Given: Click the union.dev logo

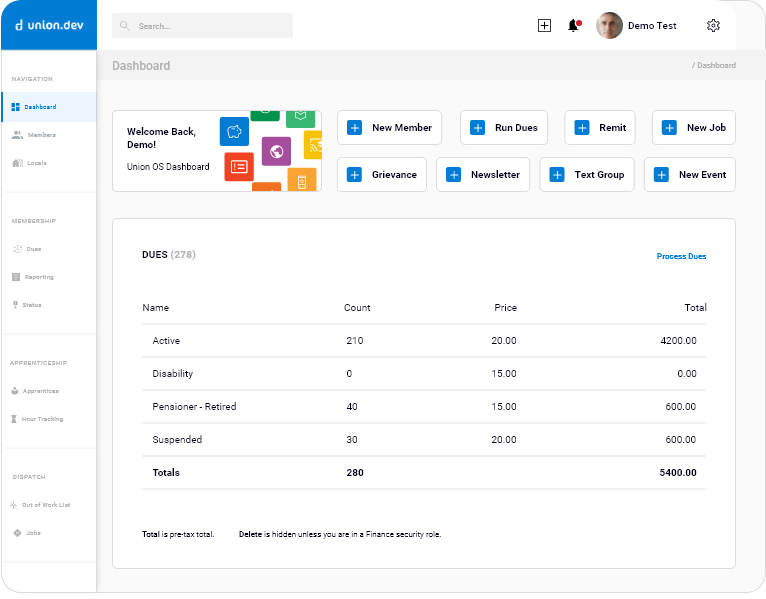Looking at the screenshot, I should pyautogui.click(x=49, y=25).
